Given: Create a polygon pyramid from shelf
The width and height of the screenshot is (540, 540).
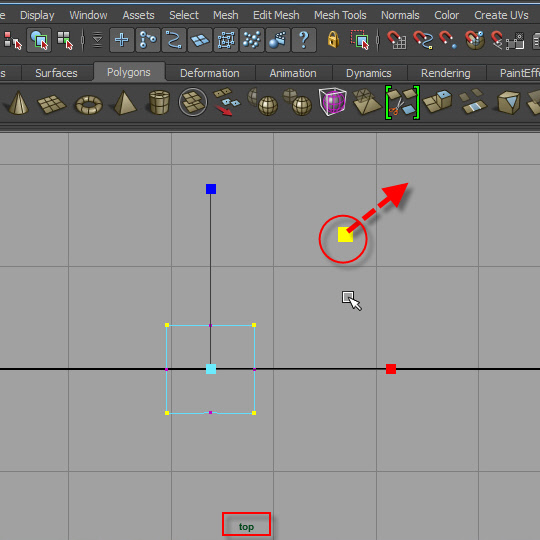Looking at the screenshot, I should coord(124,102).
